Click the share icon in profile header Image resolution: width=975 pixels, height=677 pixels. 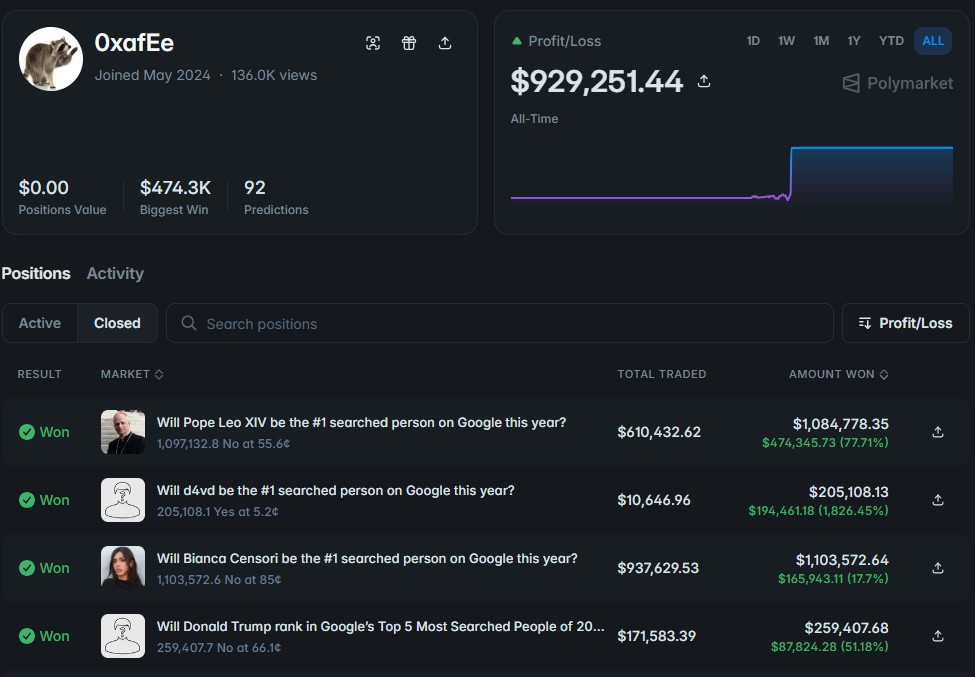point(445,43)
